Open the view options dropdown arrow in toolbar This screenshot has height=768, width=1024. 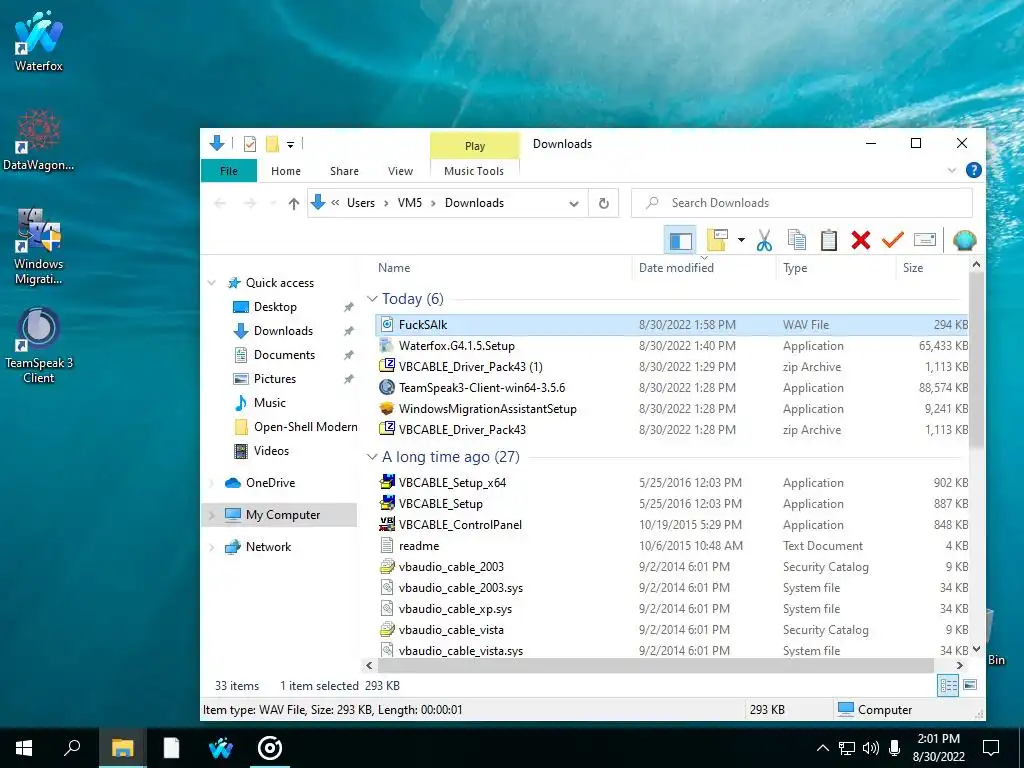[741, 240]
